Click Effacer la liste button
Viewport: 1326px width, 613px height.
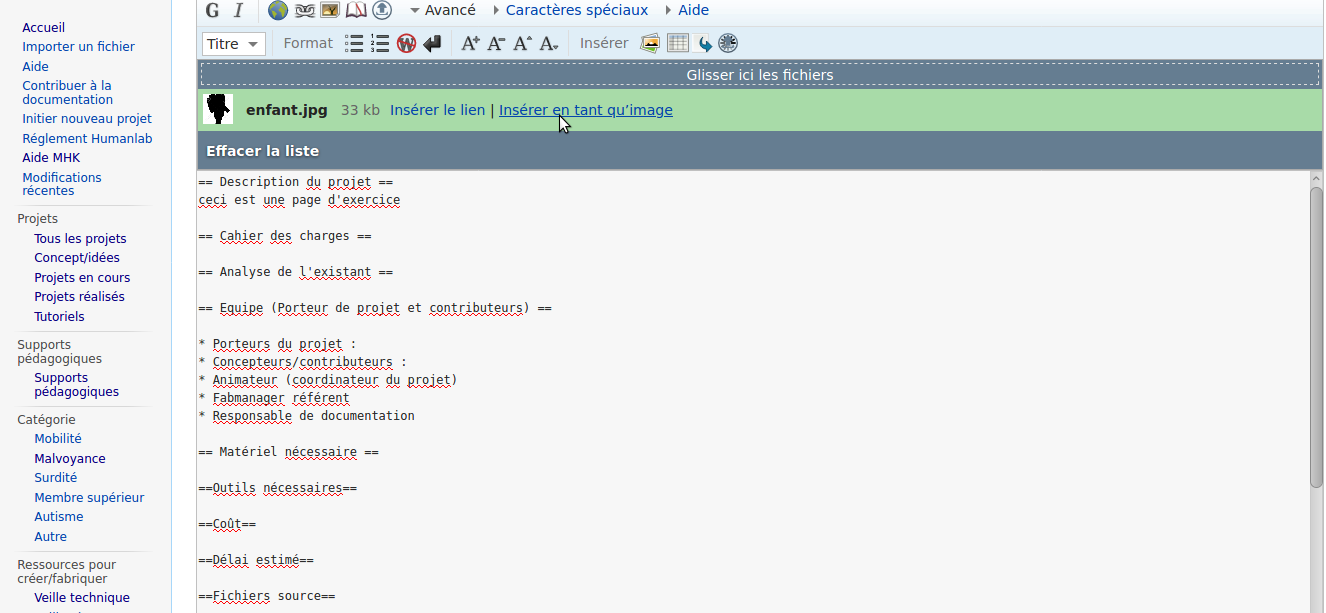[262, 151]
